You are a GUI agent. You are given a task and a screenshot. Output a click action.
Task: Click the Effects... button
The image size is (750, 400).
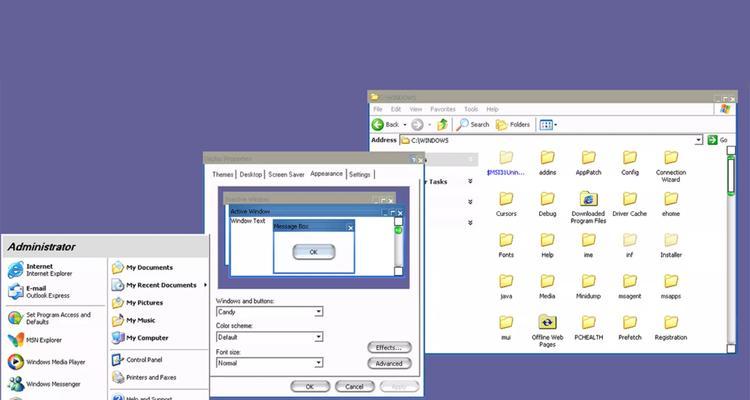389,348
